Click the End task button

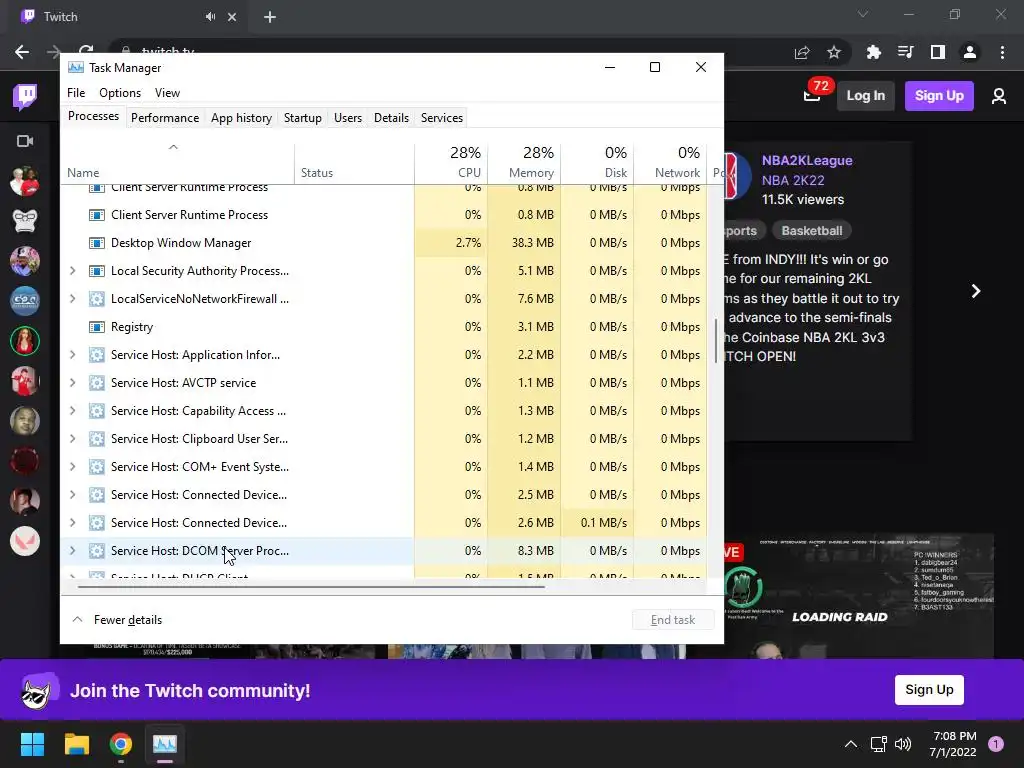click(x=673, y=620)
